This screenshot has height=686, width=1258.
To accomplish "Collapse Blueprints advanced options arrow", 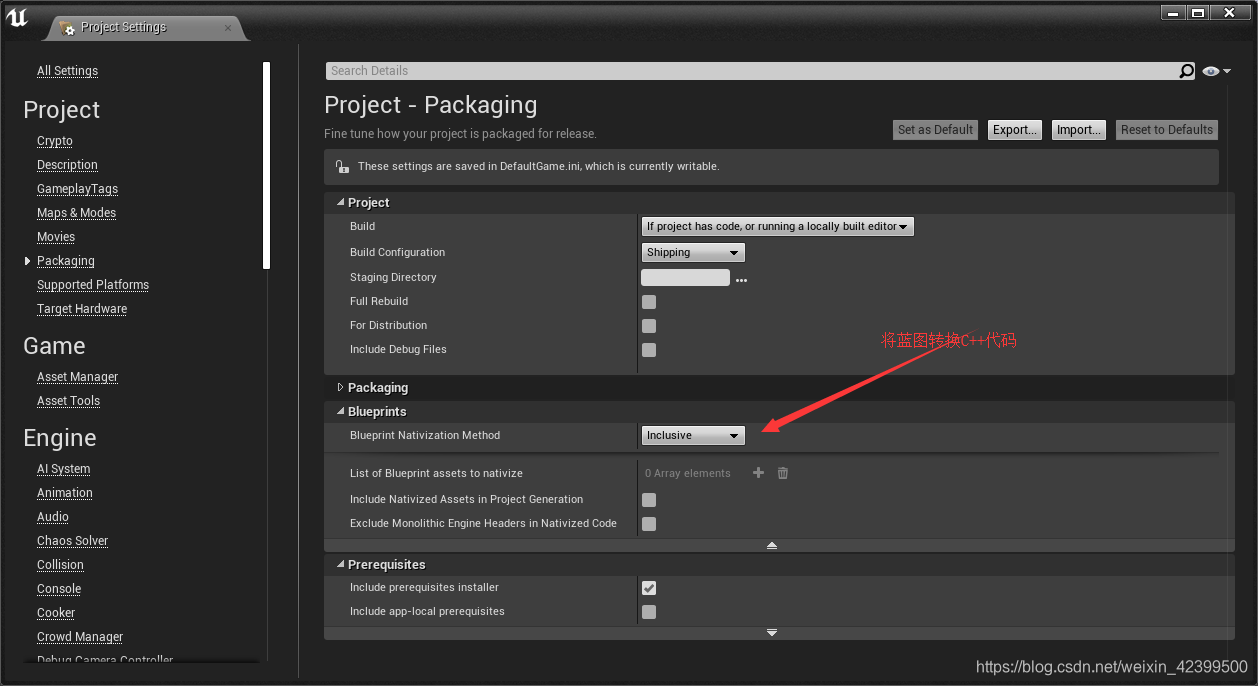I will tap(772, 545).
